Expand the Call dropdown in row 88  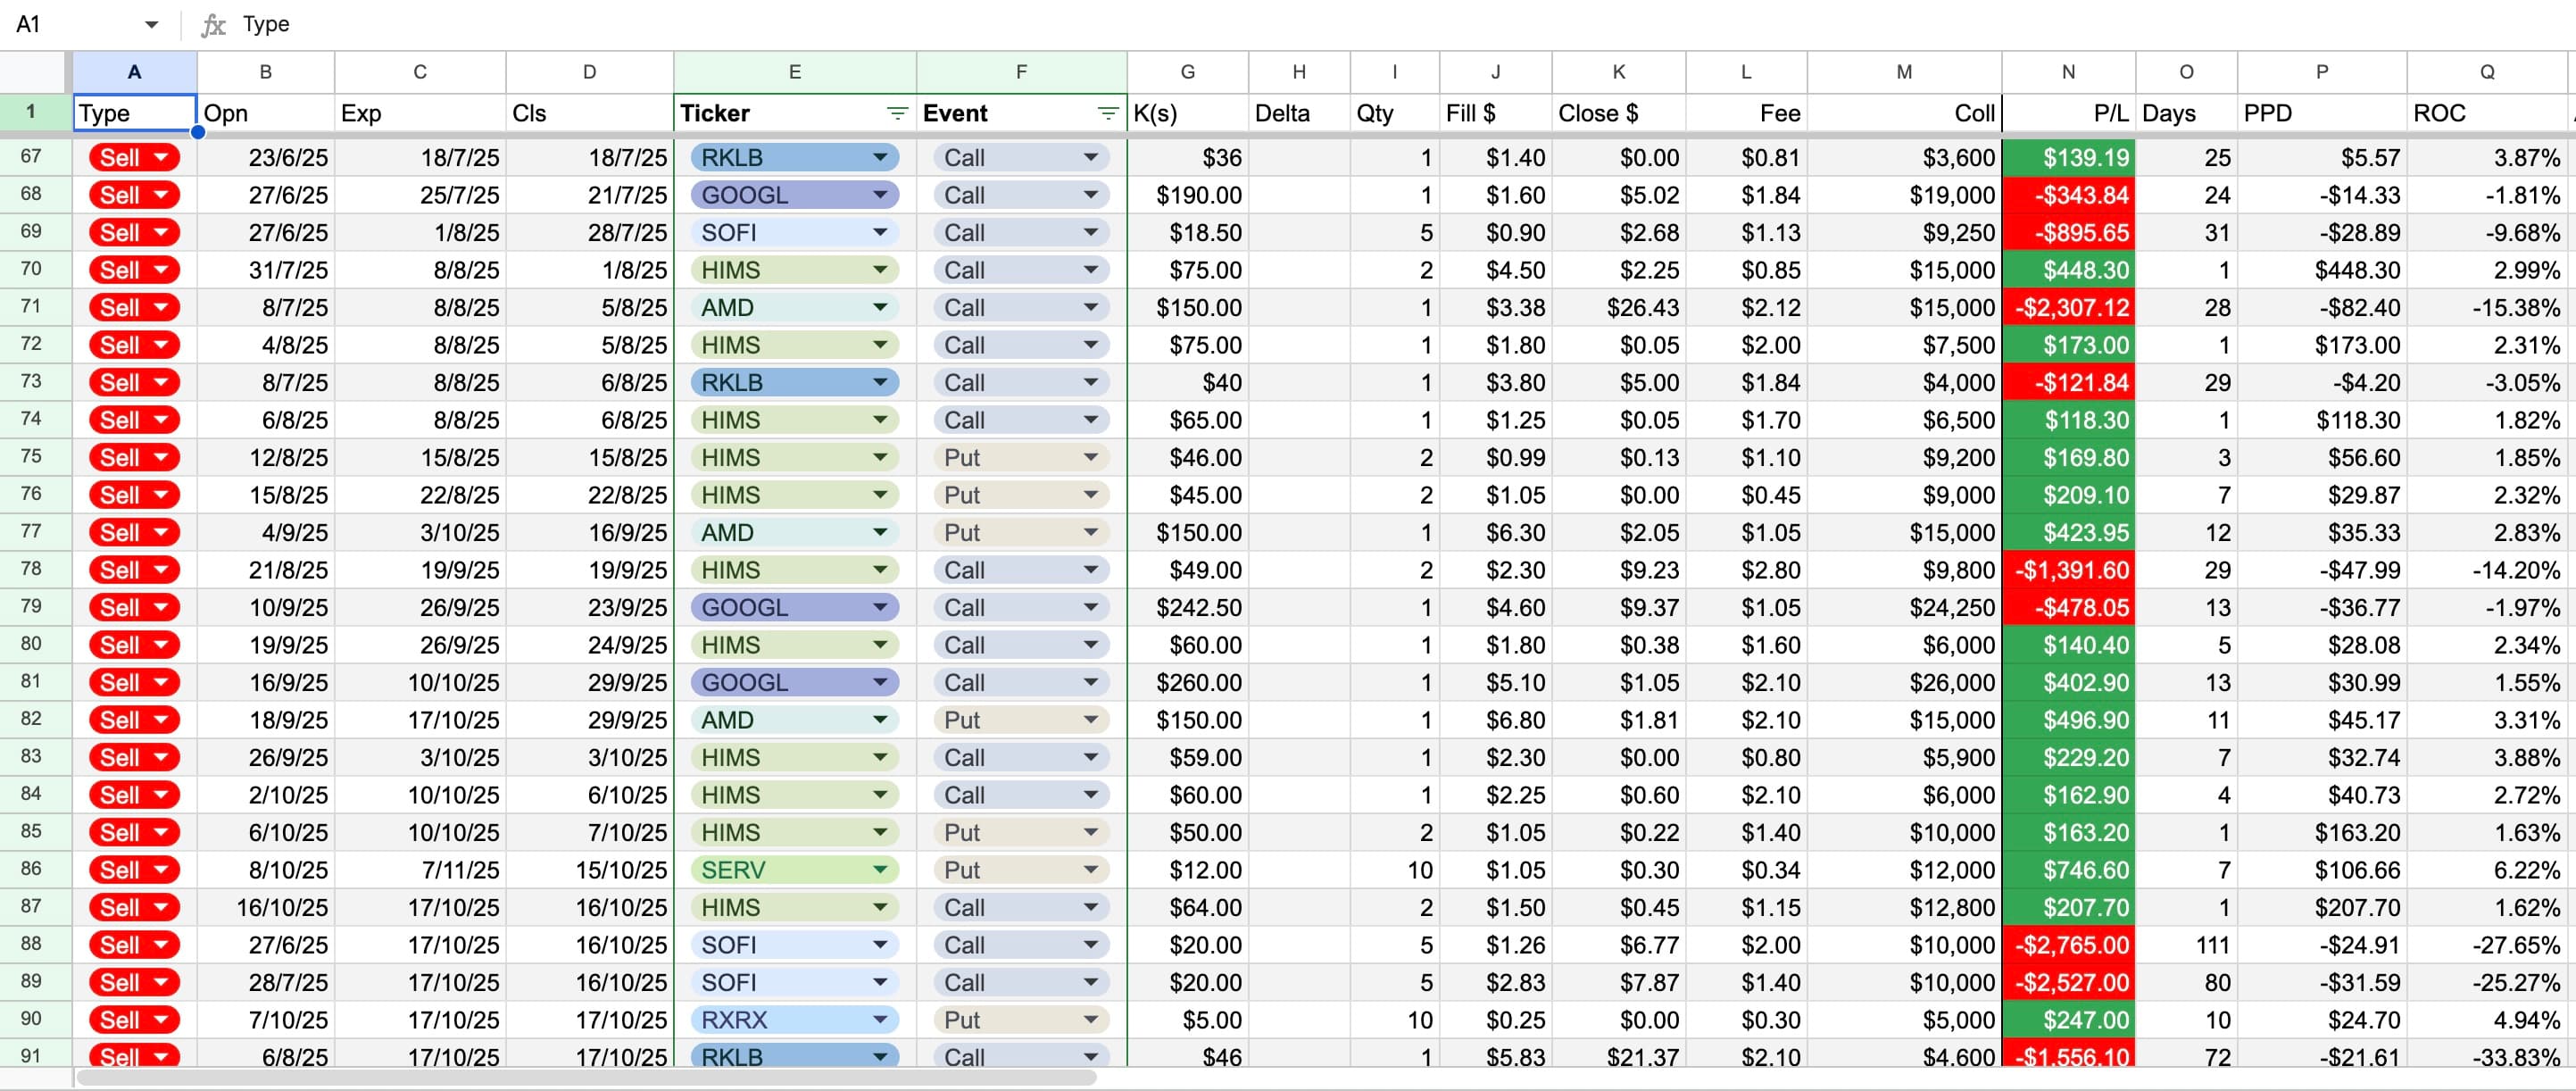click(x=1091, y=944)
